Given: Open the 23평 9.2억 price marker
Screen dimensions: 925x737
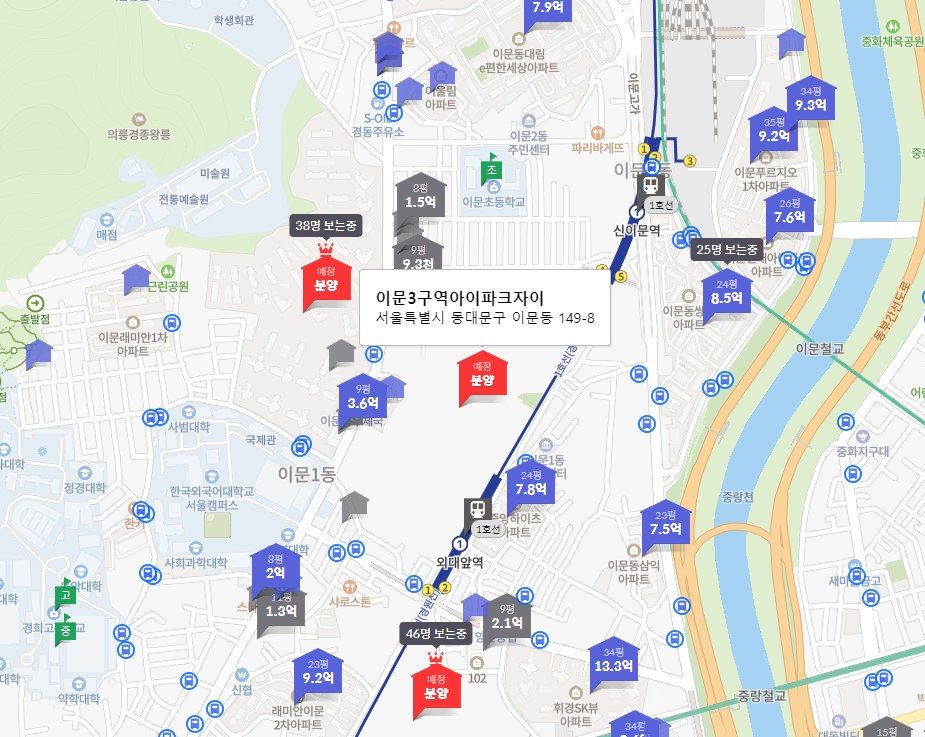Looking at the screenshot, I should [318, 672].
